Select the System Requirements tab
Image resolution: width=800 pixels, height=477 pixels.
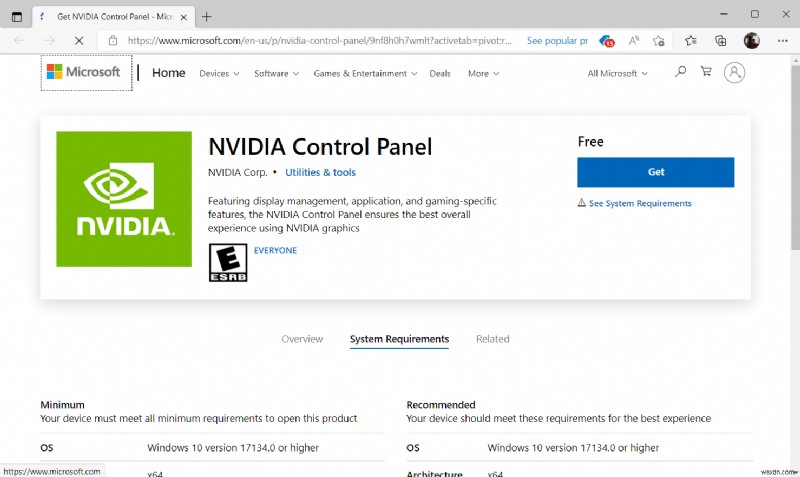(x=399, y=339)
